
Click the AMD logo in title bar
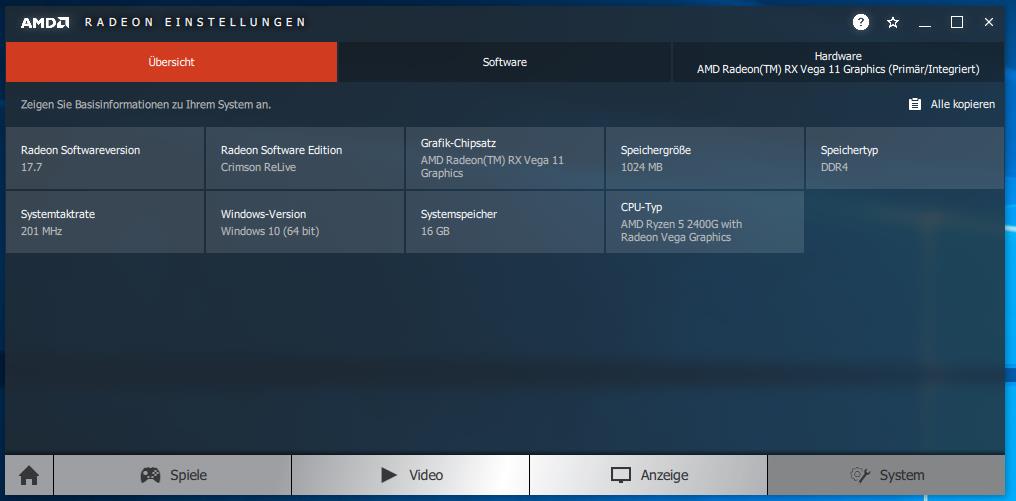pos(45,23)
